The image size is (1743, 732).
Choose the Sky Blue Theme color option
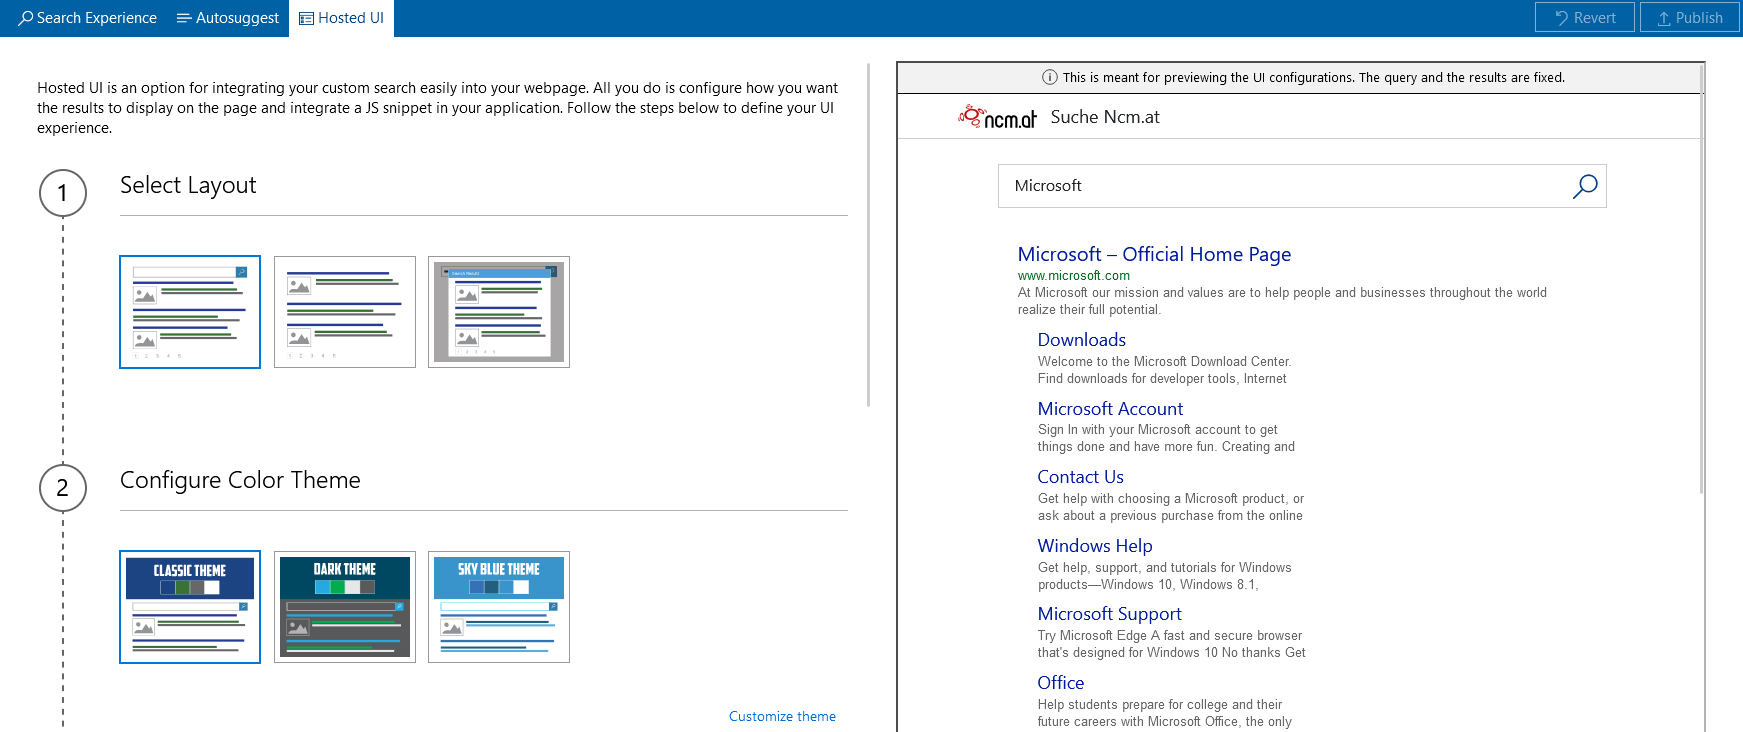point(499,607)
